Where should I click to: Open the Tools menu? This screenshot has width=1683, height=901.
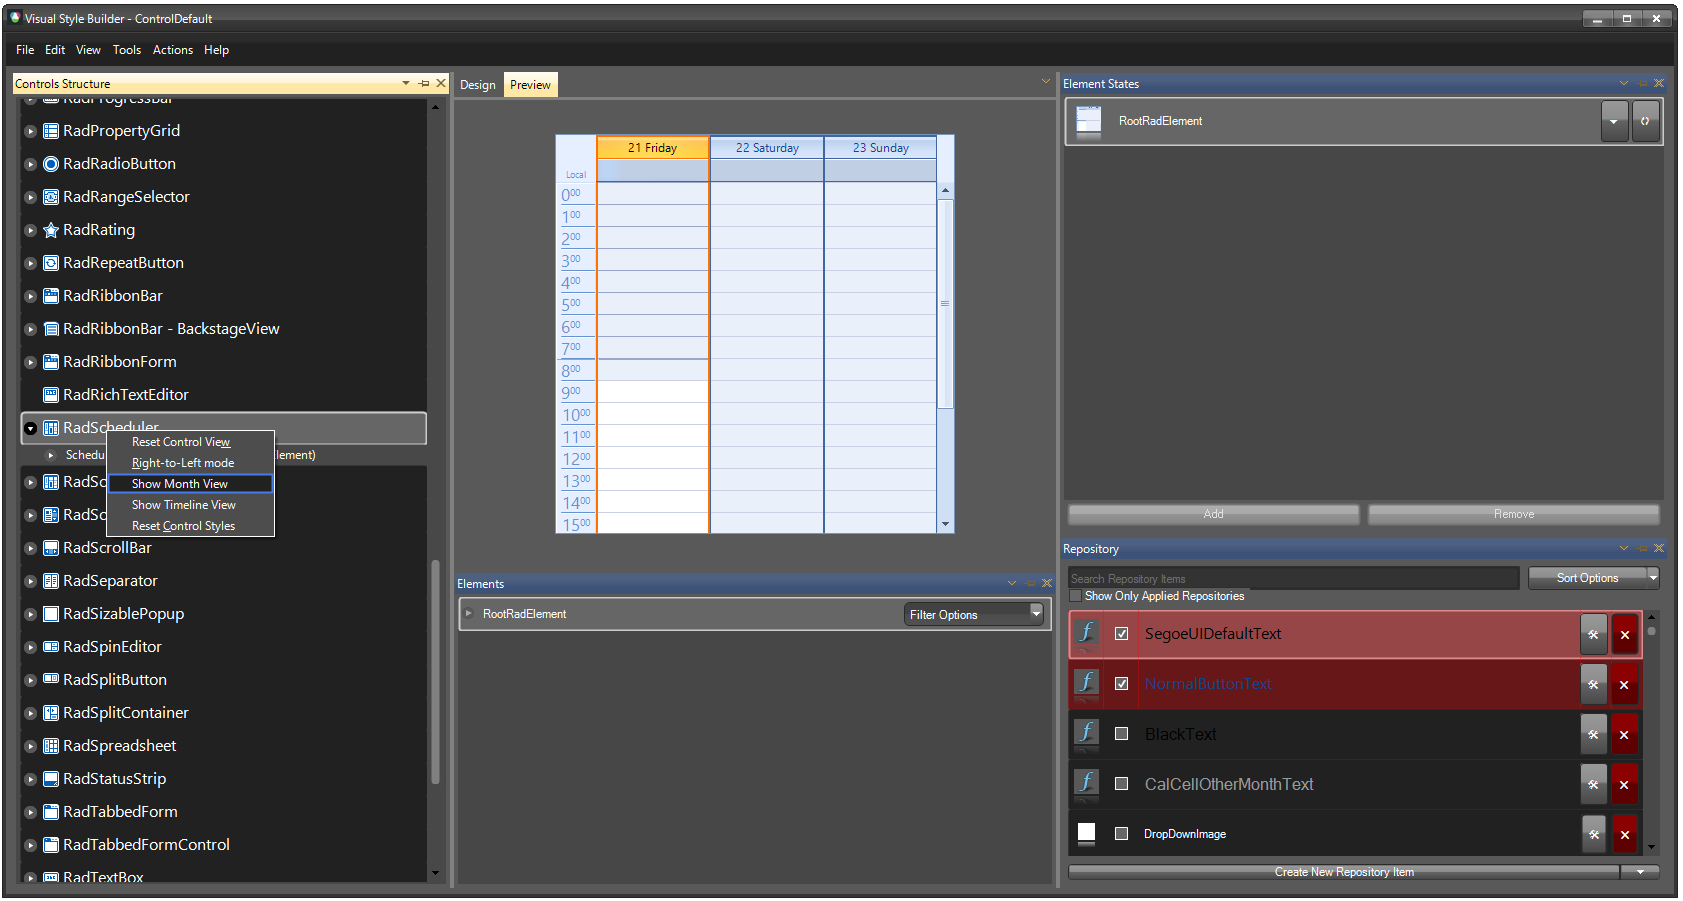[x=127, y=50]
